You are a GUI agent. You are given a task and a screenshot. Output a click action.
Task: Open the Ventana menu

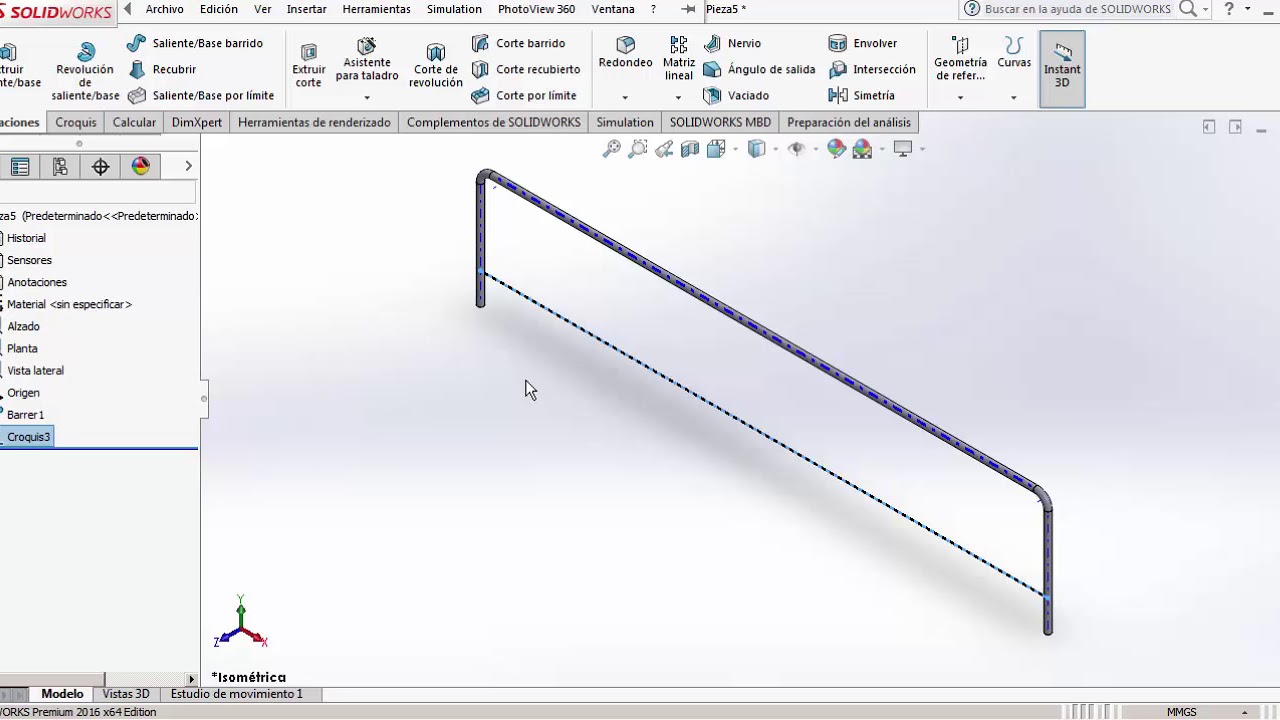click(613, 9)
